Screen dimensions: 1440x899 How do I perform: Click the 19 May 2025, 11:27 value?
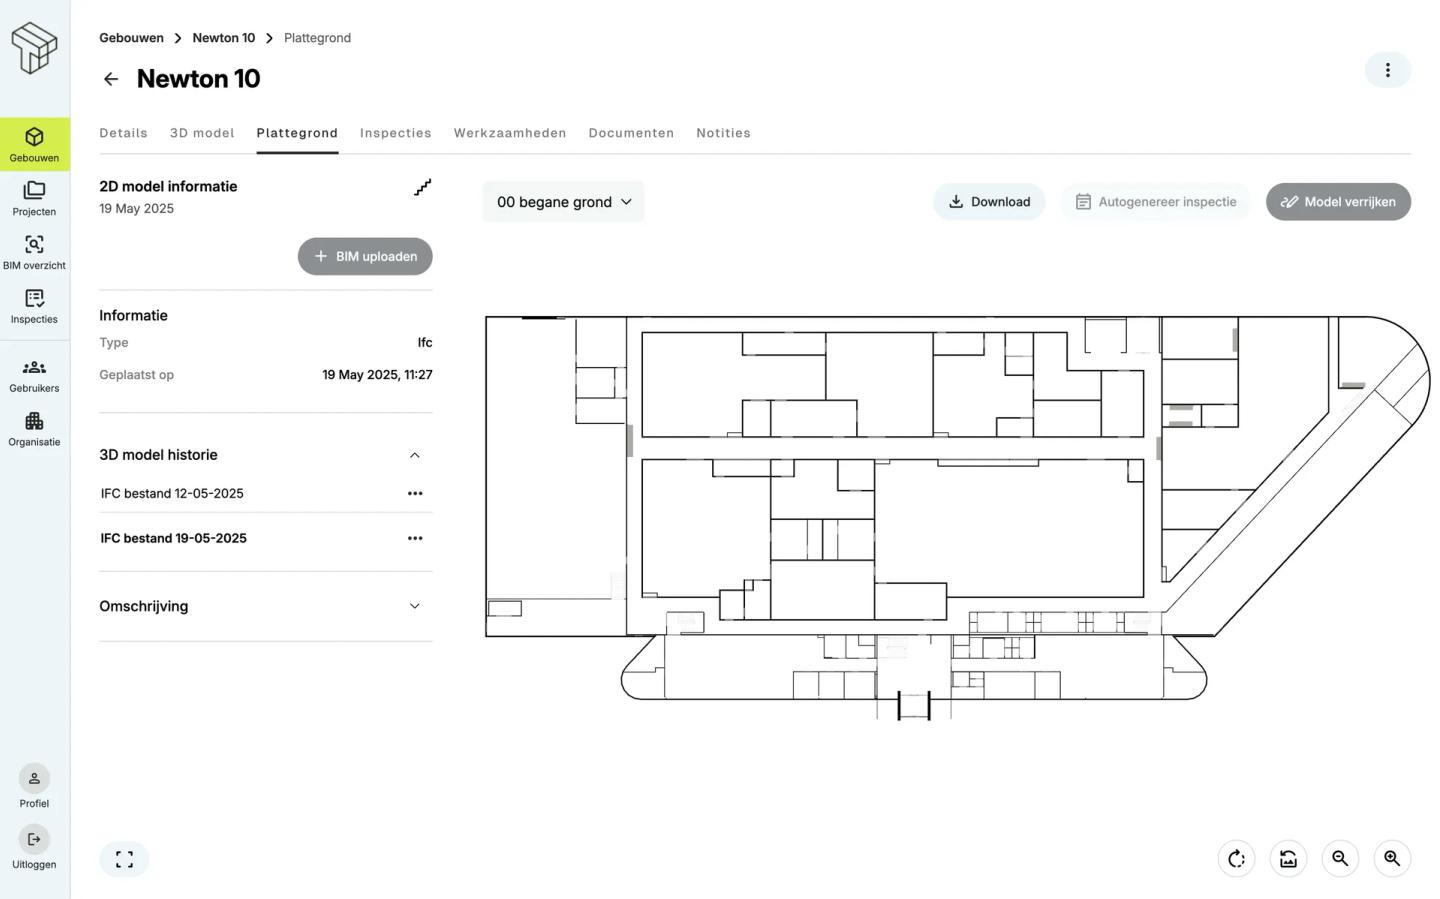(377, 375)
